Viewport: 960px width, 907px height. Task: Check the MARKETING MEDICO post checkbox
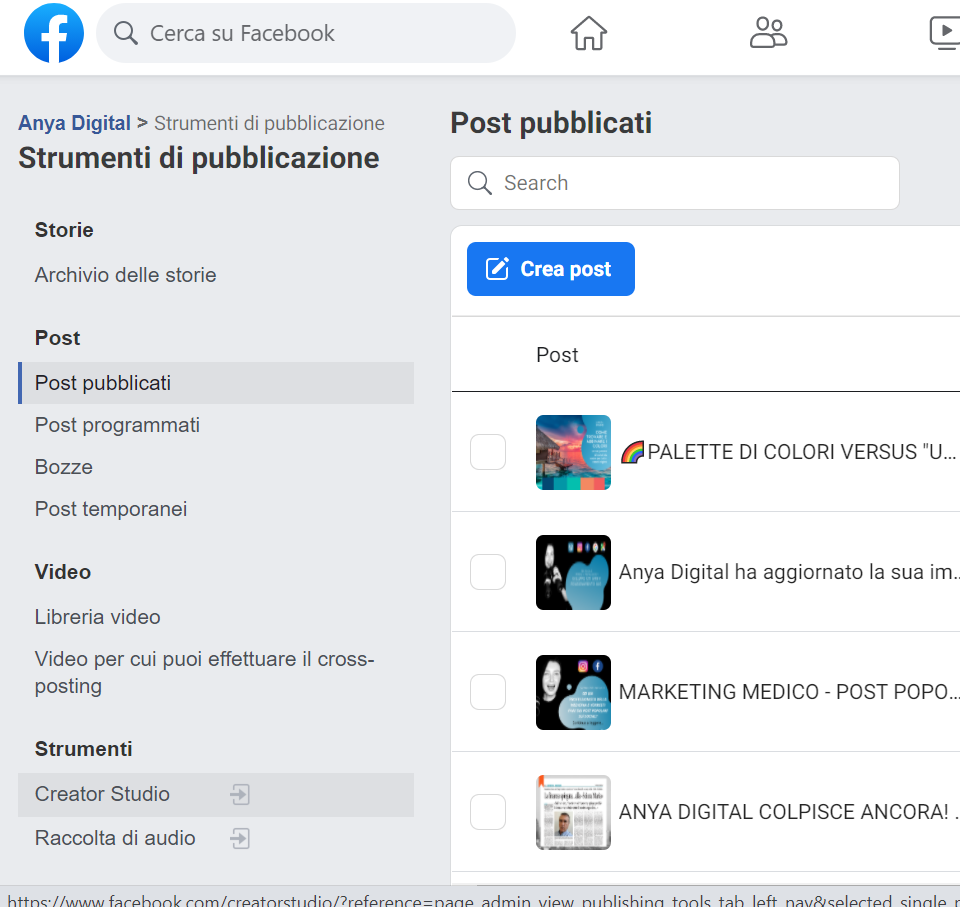[488, 692]
